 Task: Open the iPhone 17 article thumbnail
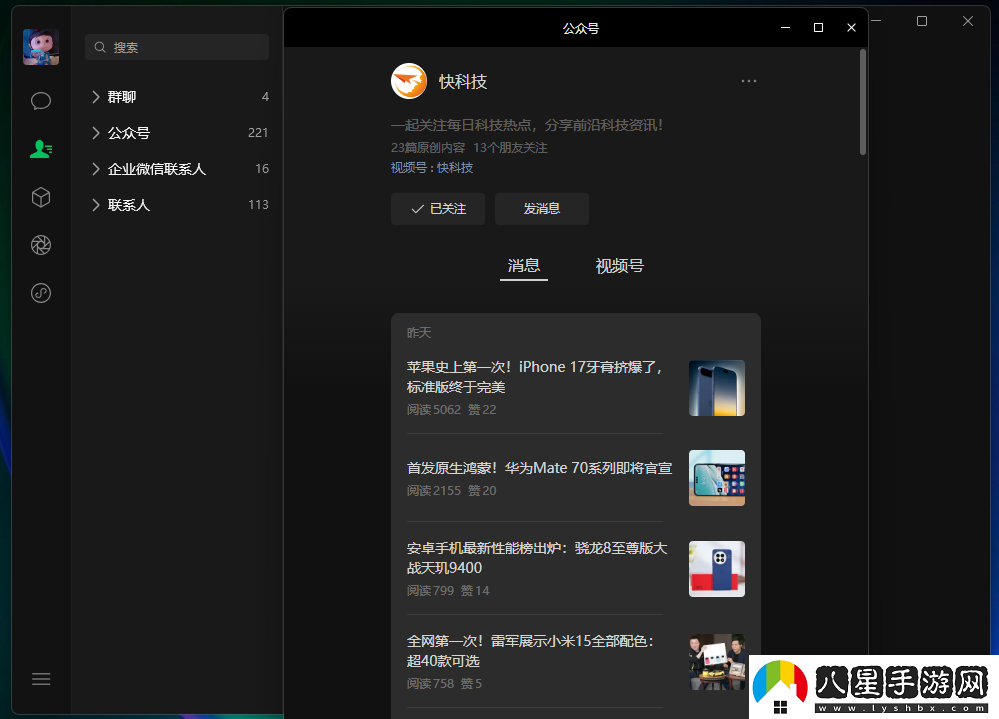pyautogui.click(x=716, y=387)
